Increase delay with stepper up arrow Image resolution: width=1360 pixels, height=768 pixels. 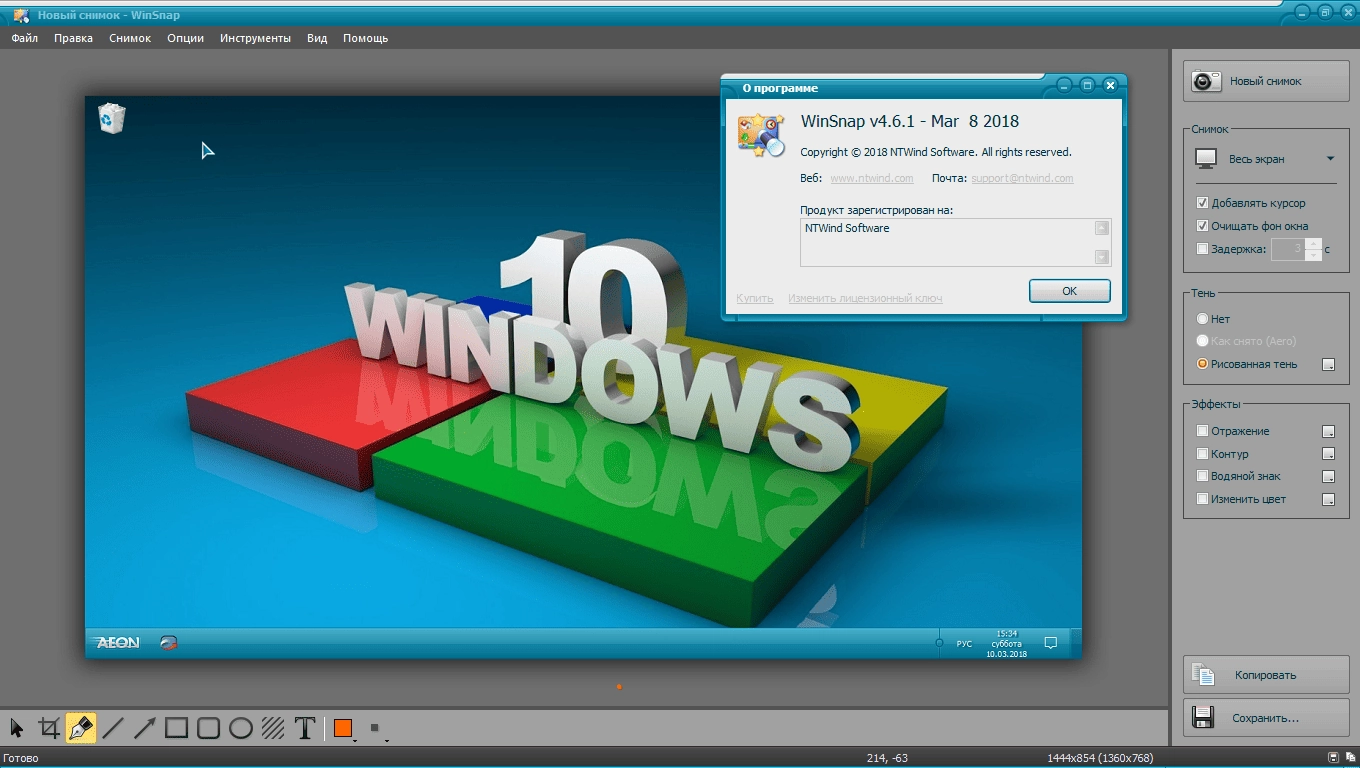point(1314,244)
